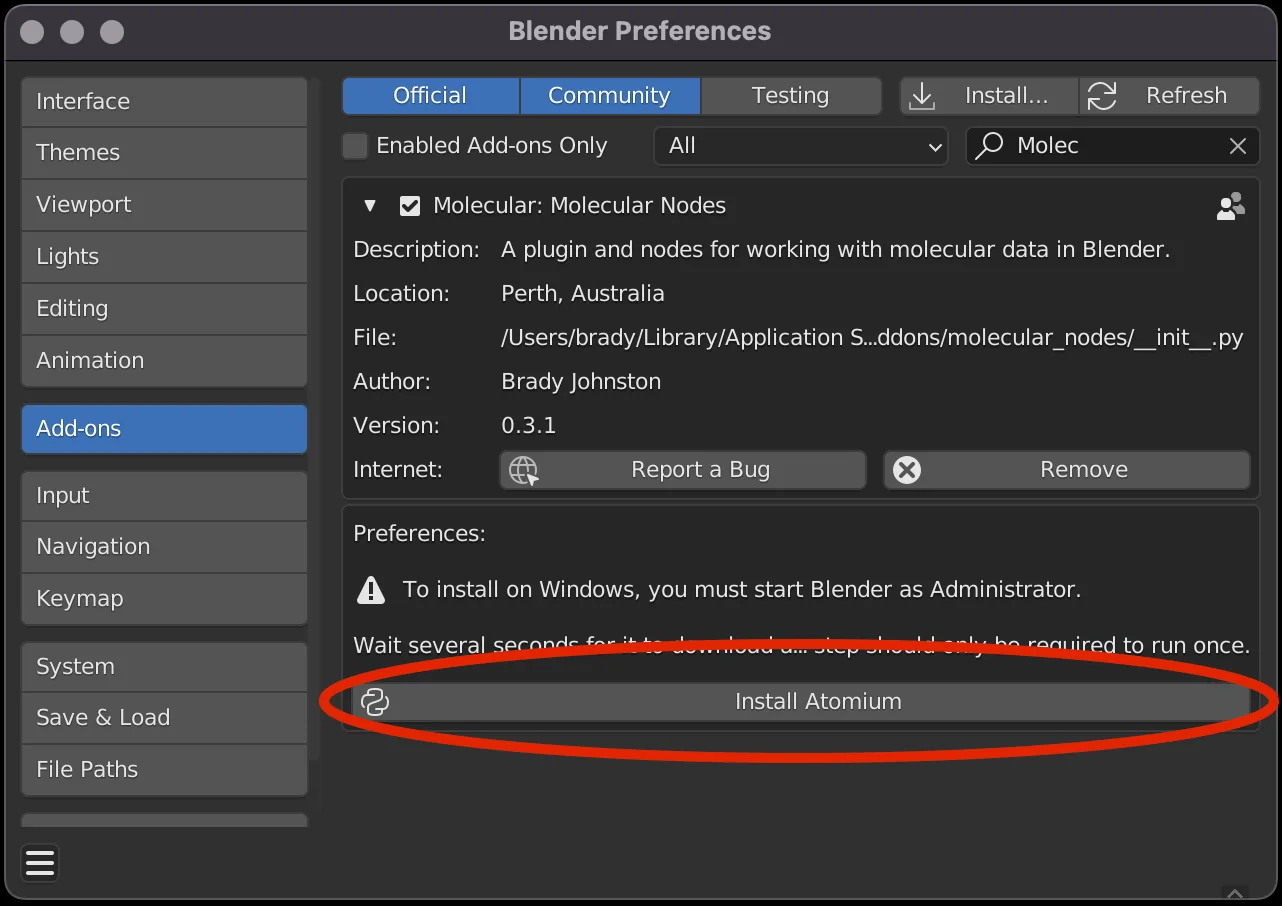Screen dimensions: 1282x906
Task: Select the Add-ons preferences section
Action: (x=164, y=429)
